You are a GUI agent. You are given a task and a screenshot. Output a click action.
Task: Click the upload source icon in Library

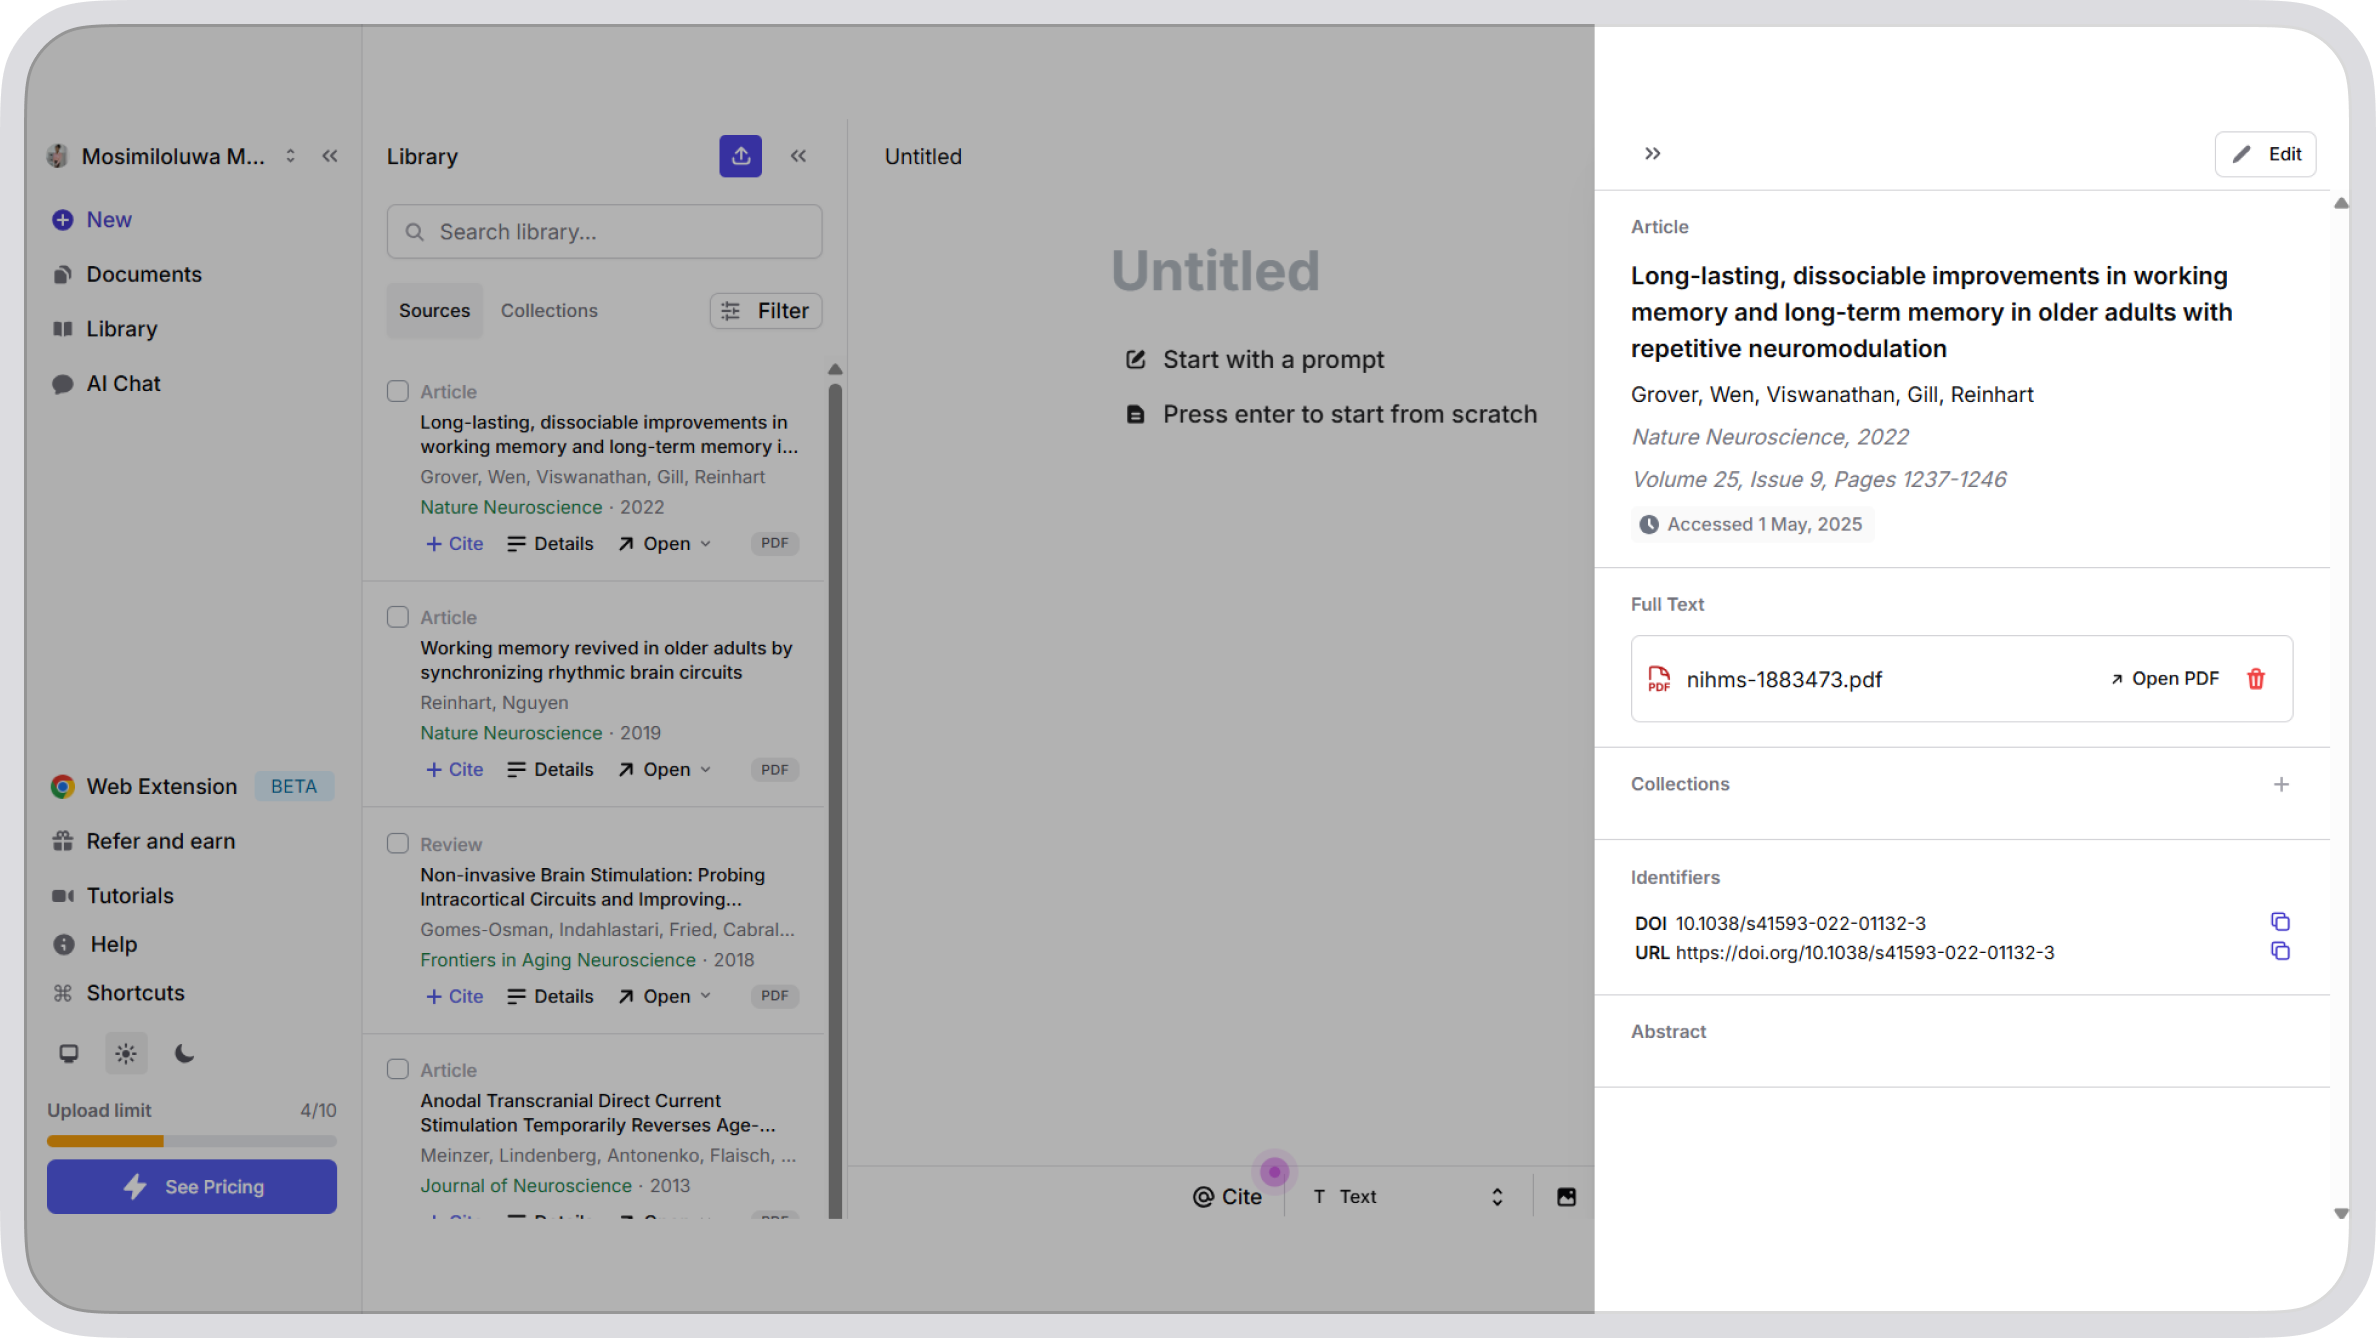pos(740,156)
